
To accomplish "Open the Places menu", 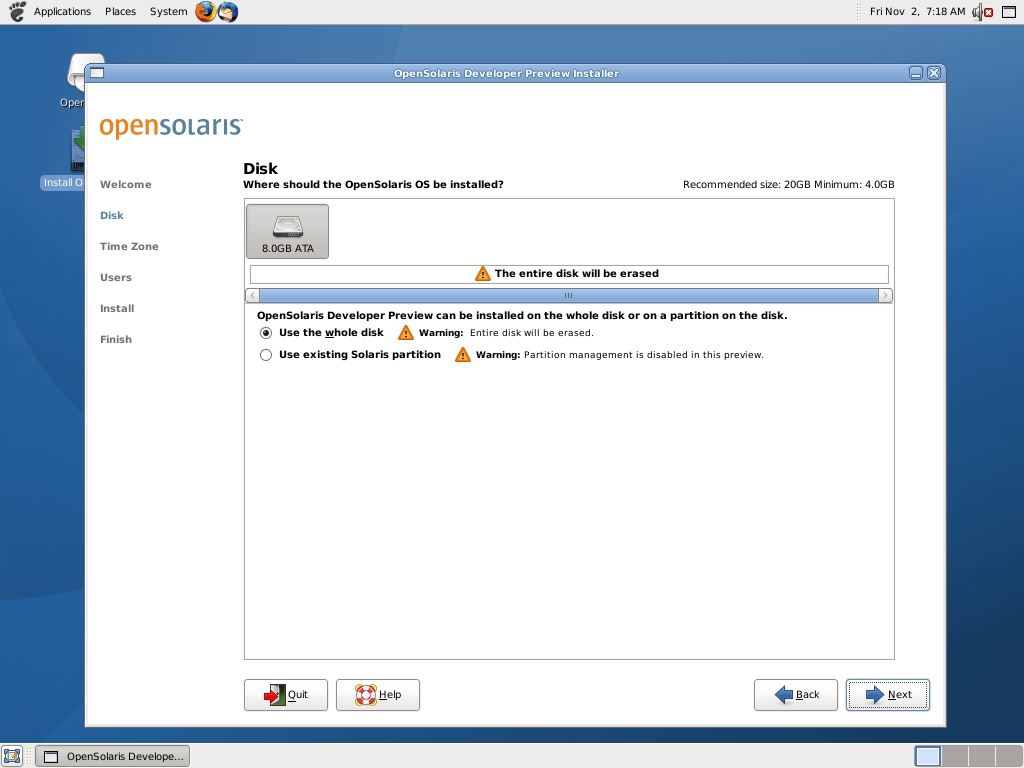I will click(120, 12).
